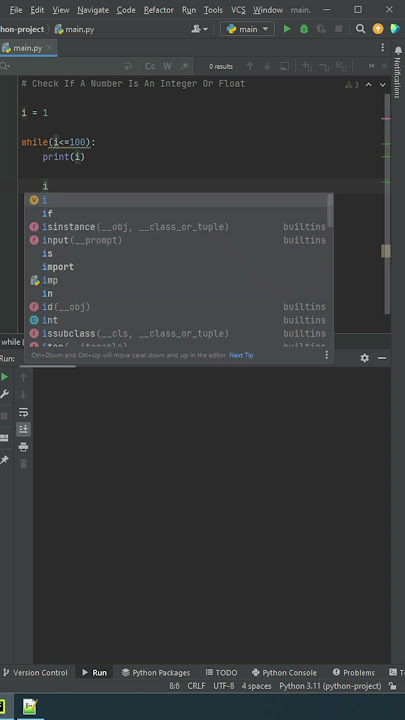
Task: Select the main.py editor tab
Action: 28,48
